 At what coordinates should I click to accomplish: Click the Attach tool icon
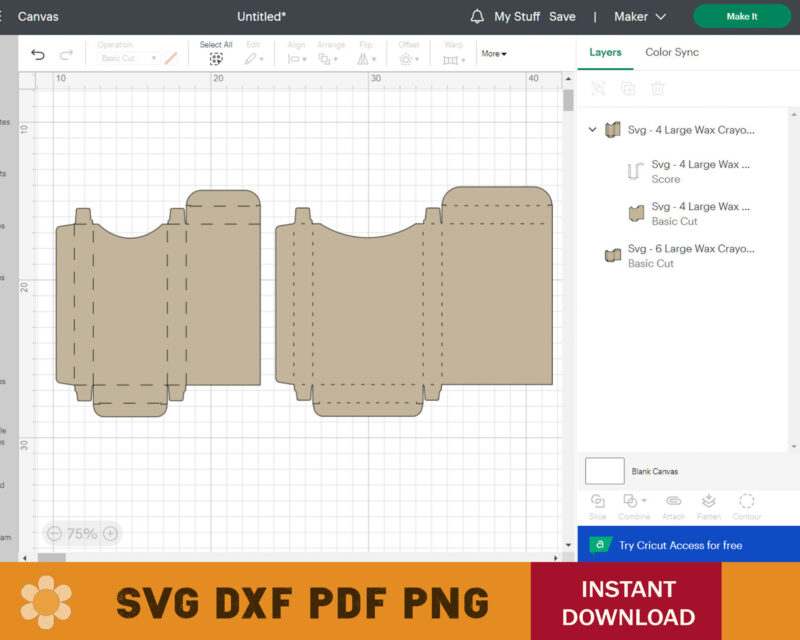[673, 501]
